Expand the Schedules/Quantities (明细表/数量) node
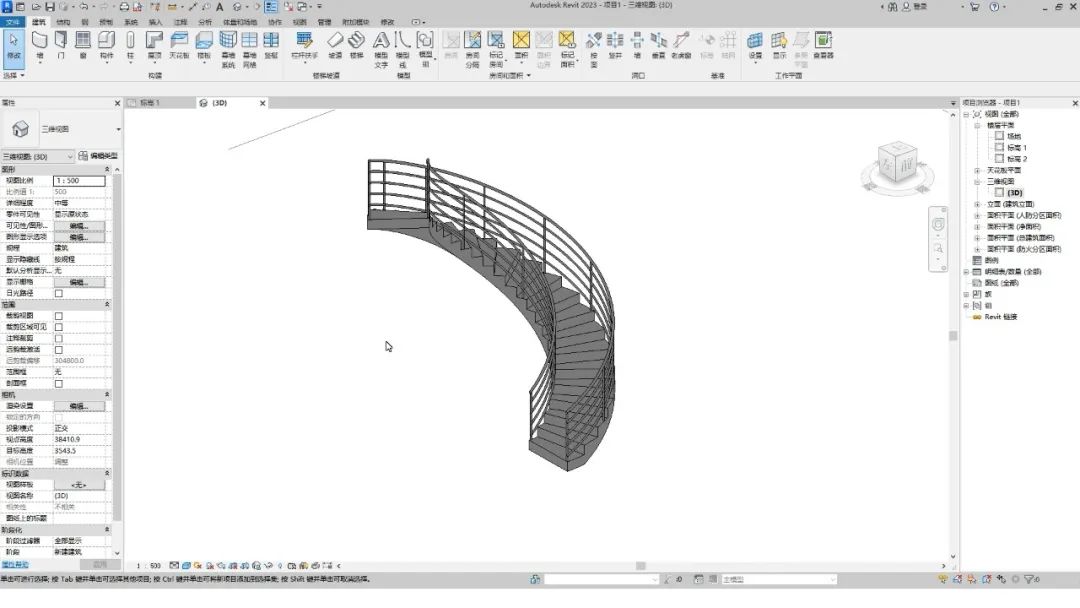Image resolution: width=1080 pixels, height=608 pixels. 966,272
